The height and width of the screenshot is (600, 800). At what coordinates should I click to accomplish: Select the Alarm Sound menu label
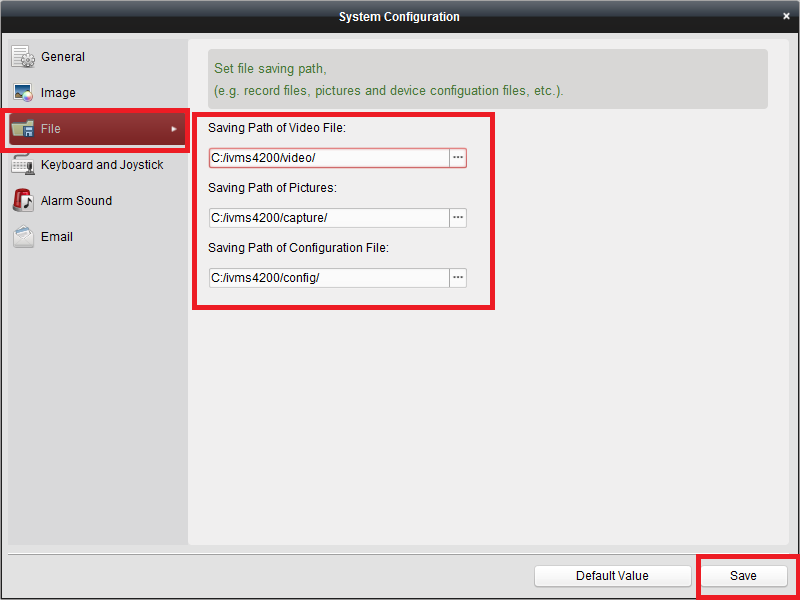(76, 201)
